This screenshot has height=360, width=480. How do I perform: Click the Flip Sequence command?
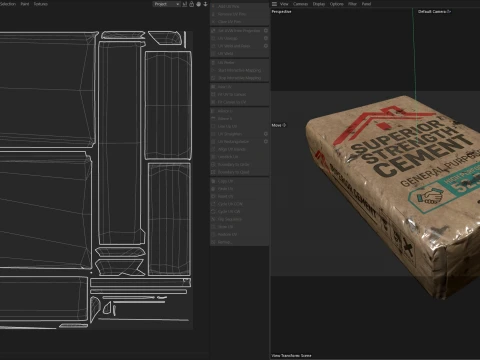[x=239, y=219]
